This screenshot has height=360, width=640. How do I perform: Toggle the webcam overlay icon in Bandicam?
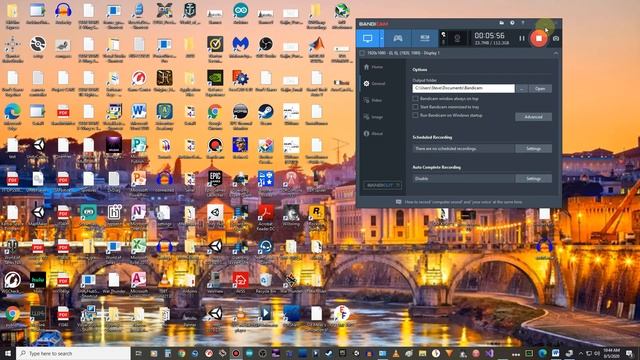pos(457,38)
